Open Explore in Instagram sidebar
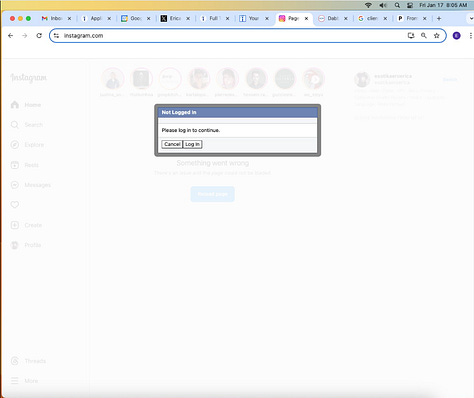Image resolution: width=474 pixels, height=398 pixels. pyautogui.click(x=27, y=145)
